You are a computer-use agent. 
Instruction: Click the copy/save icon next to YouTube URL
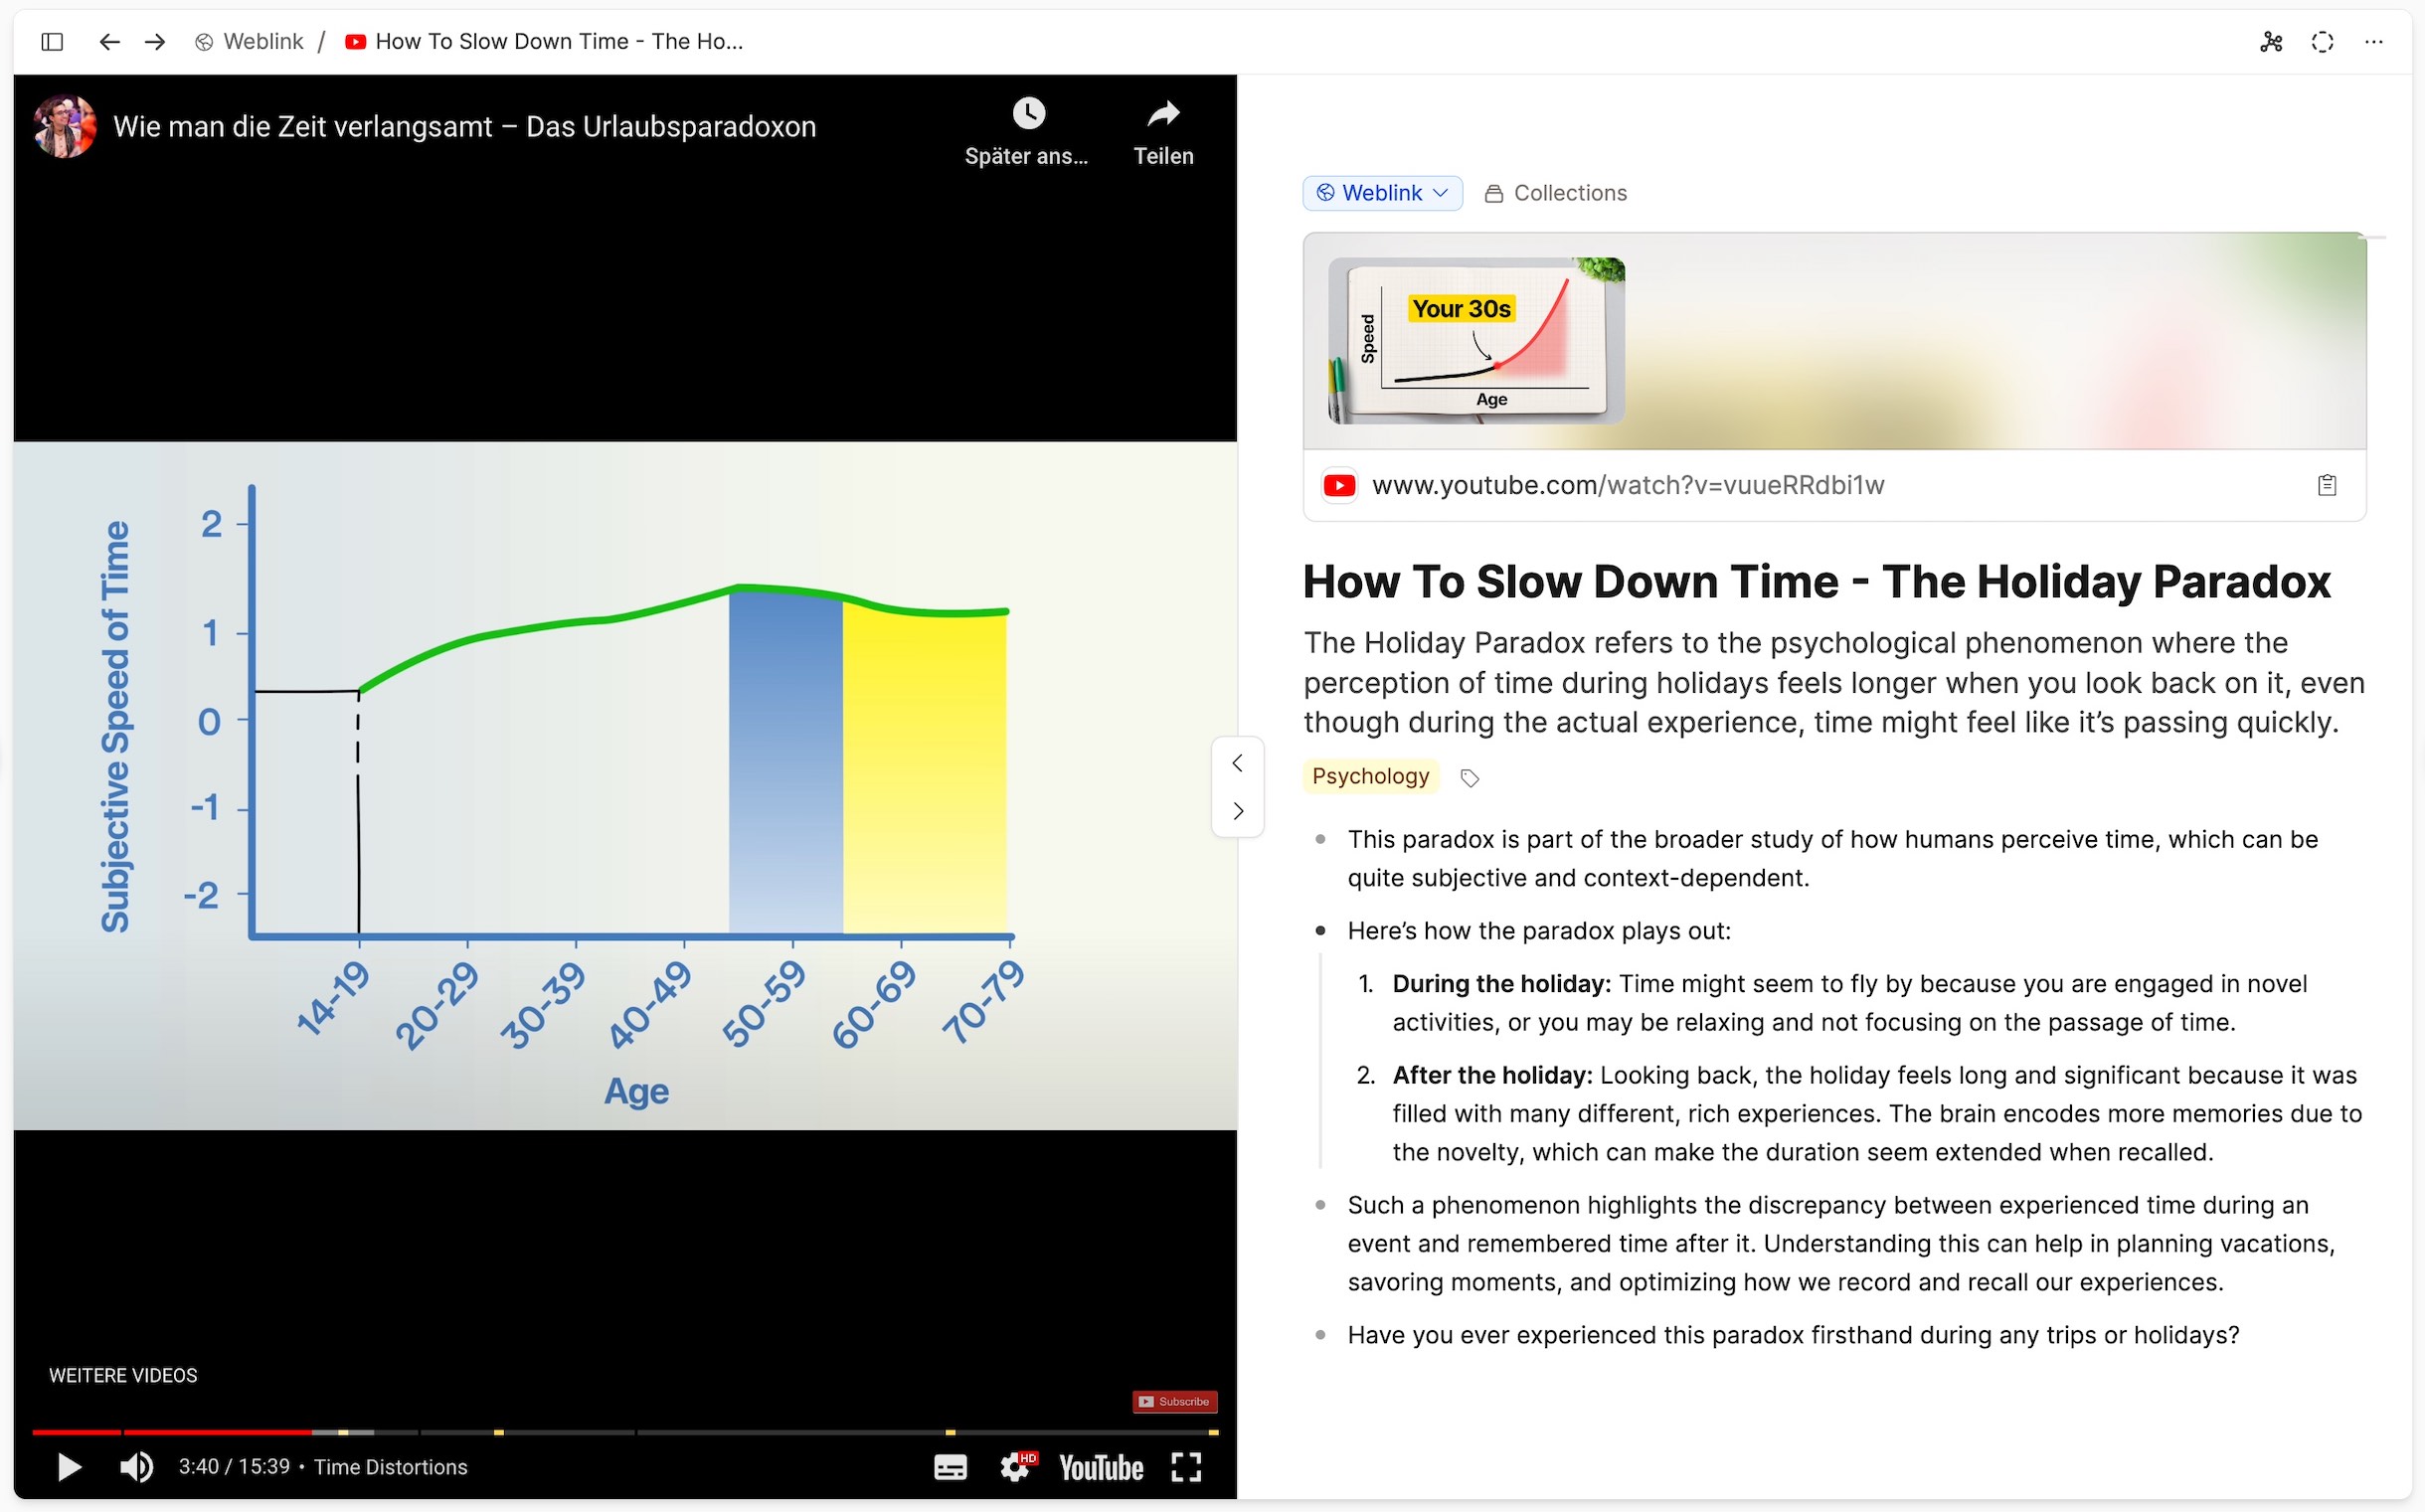coord(2330,484)
